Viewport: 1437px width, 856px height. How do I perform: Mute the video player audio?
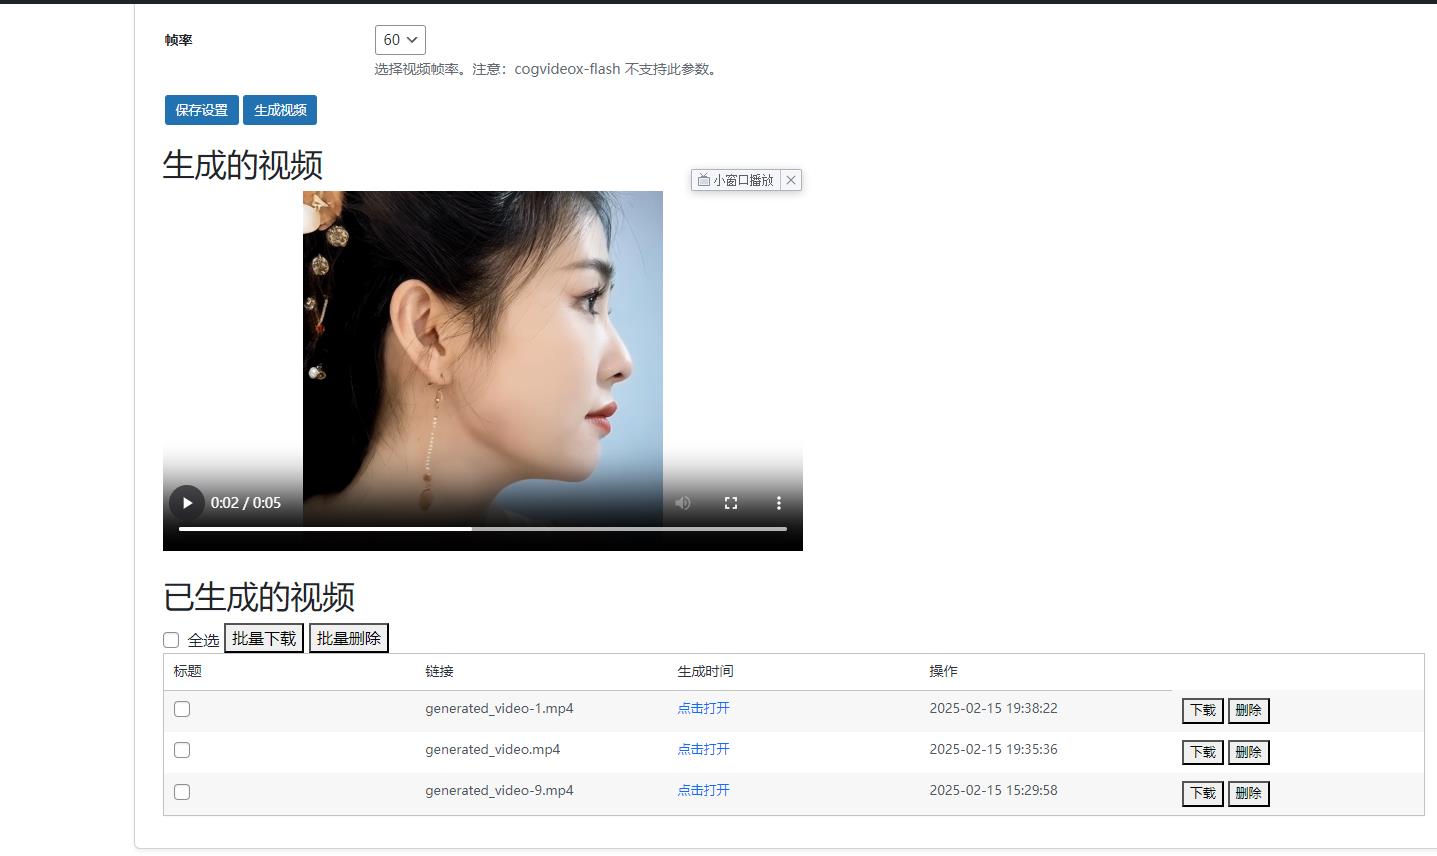tap(683, 503)
